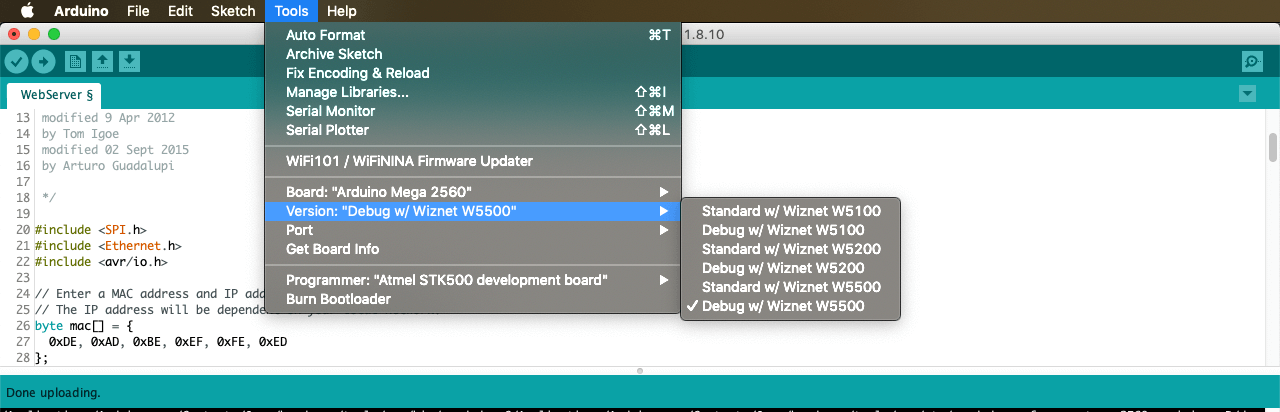The height and width of the screenshot is (412, 1280).
Task: Click the Save sketch down-arrow icon
Action: 129,62
